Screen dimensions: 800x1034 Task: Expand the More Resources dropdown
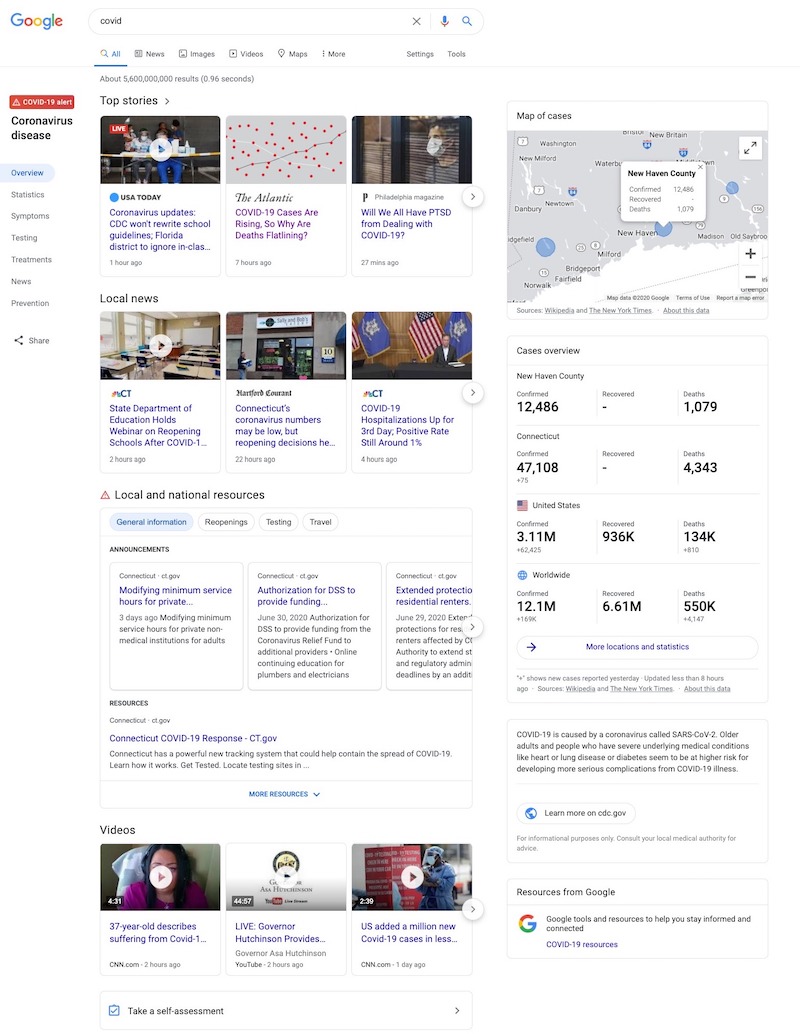pyautogui.click(x=285, y=794)
